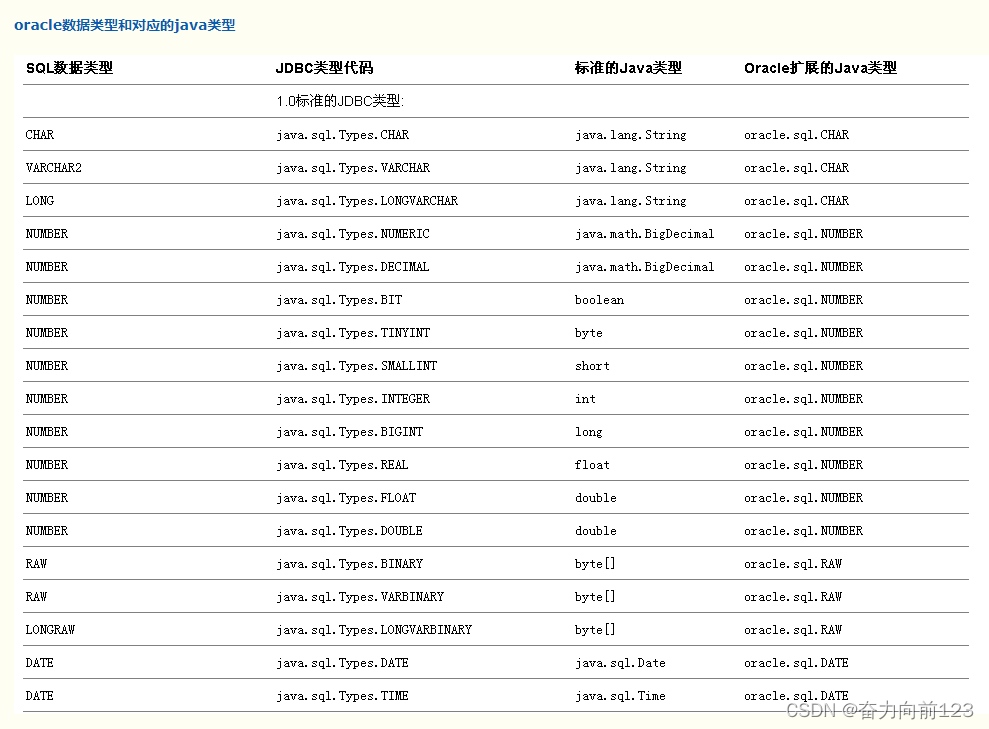Click the java.sql.Date cell

click(620, 663)
